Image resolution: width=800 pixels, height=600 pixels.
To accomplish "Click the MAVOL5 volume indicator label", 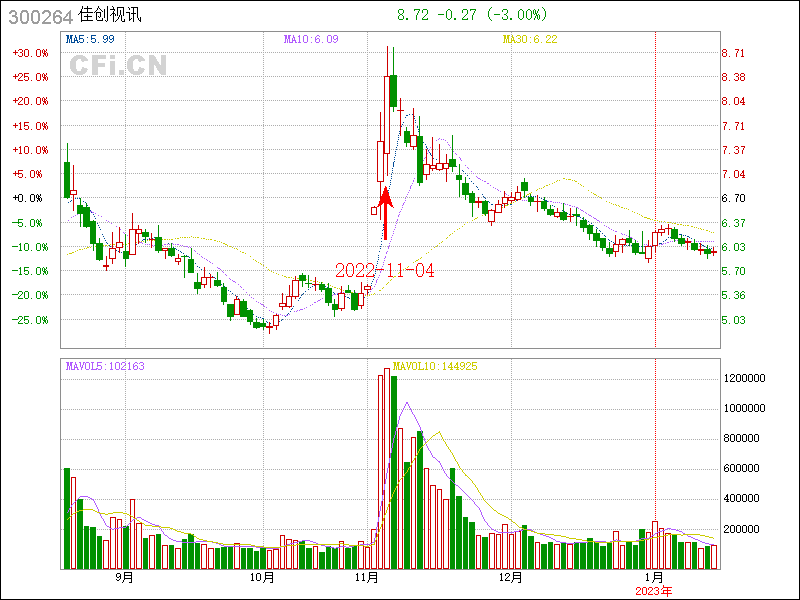I will pos(105,366).
